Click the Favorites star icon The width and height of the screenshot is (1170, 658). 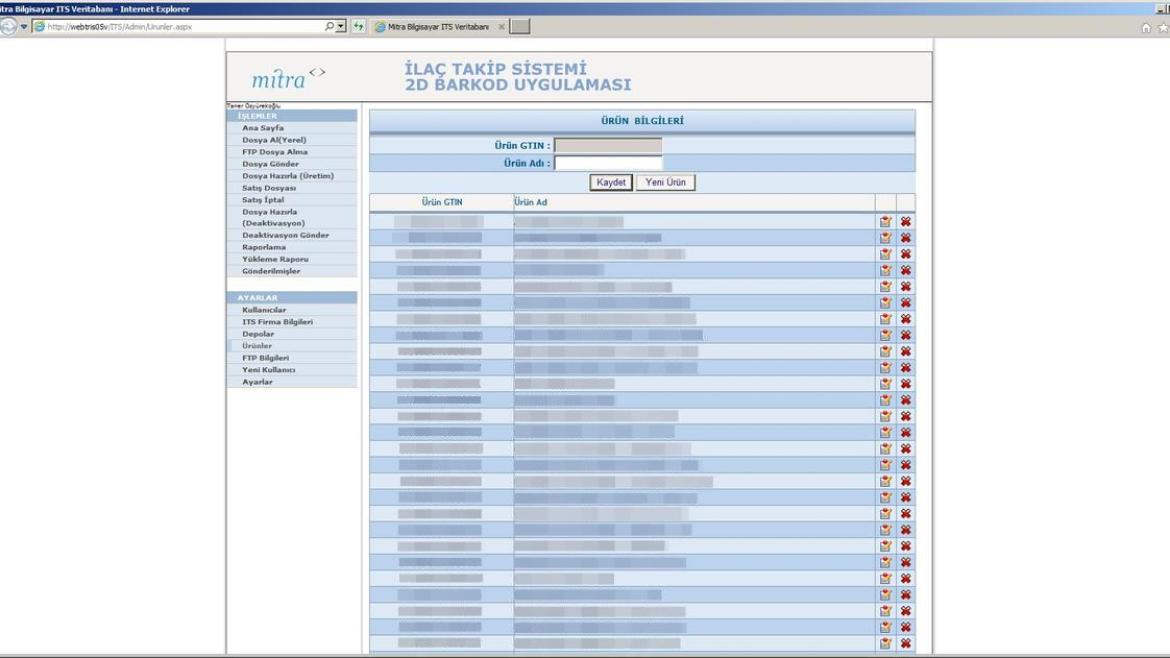coord(1163,28)
